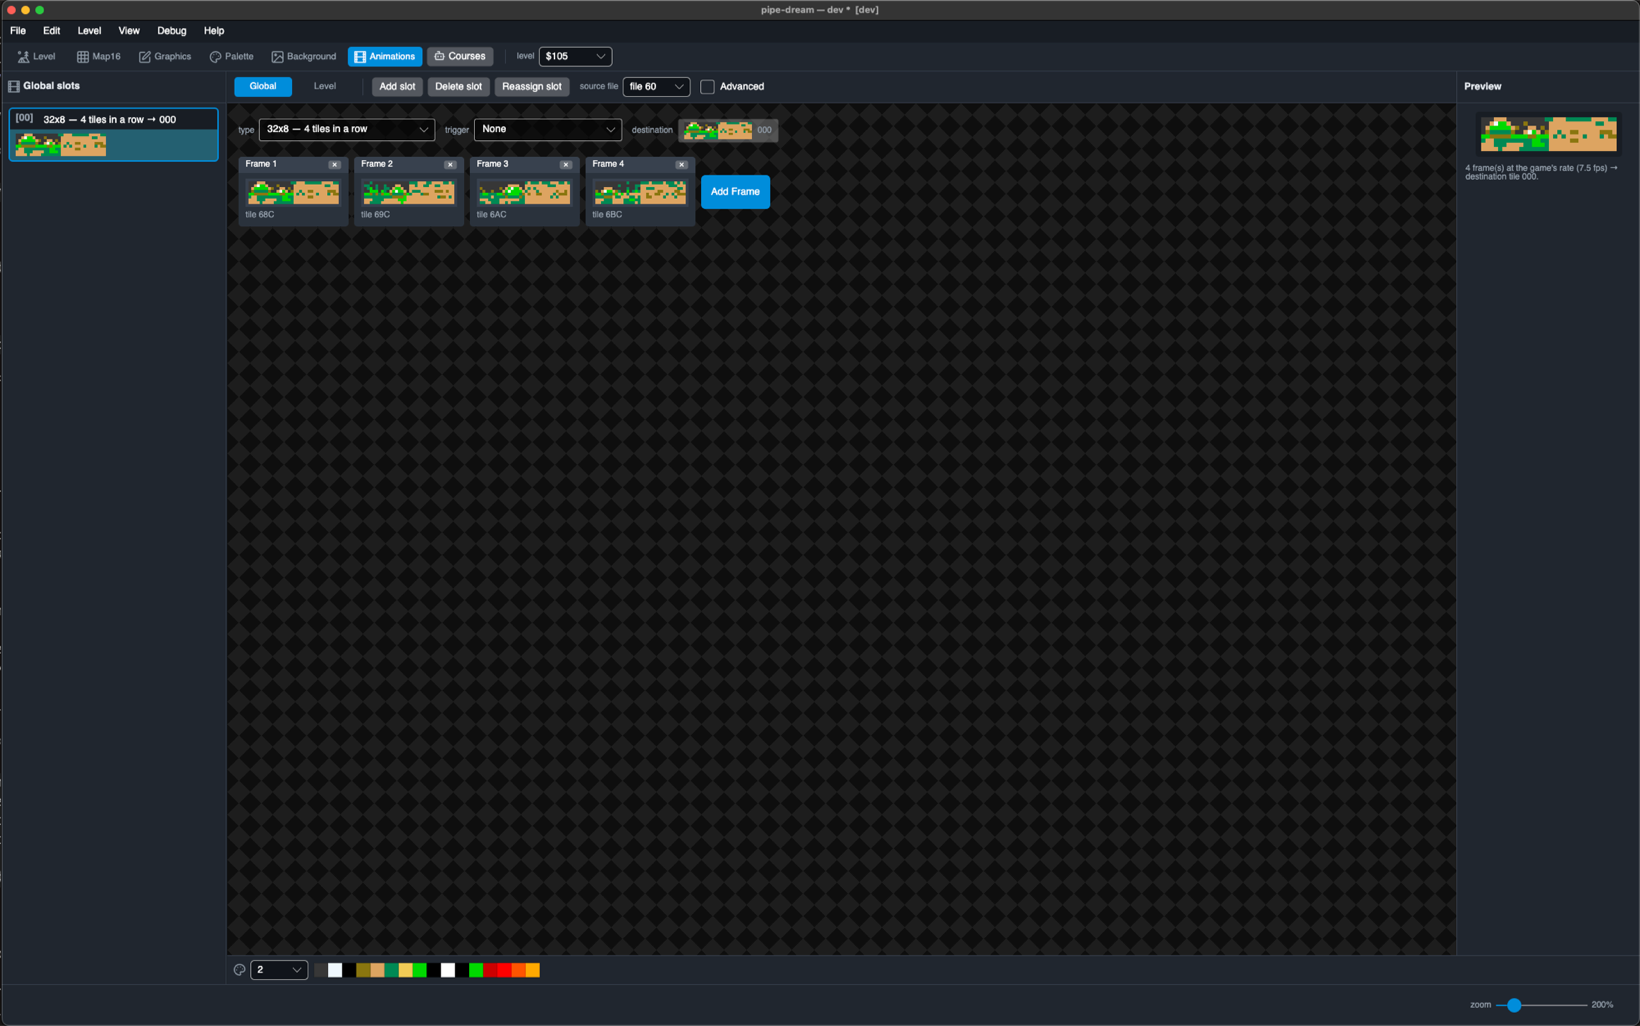Open the View menu

tap(129, 31)
